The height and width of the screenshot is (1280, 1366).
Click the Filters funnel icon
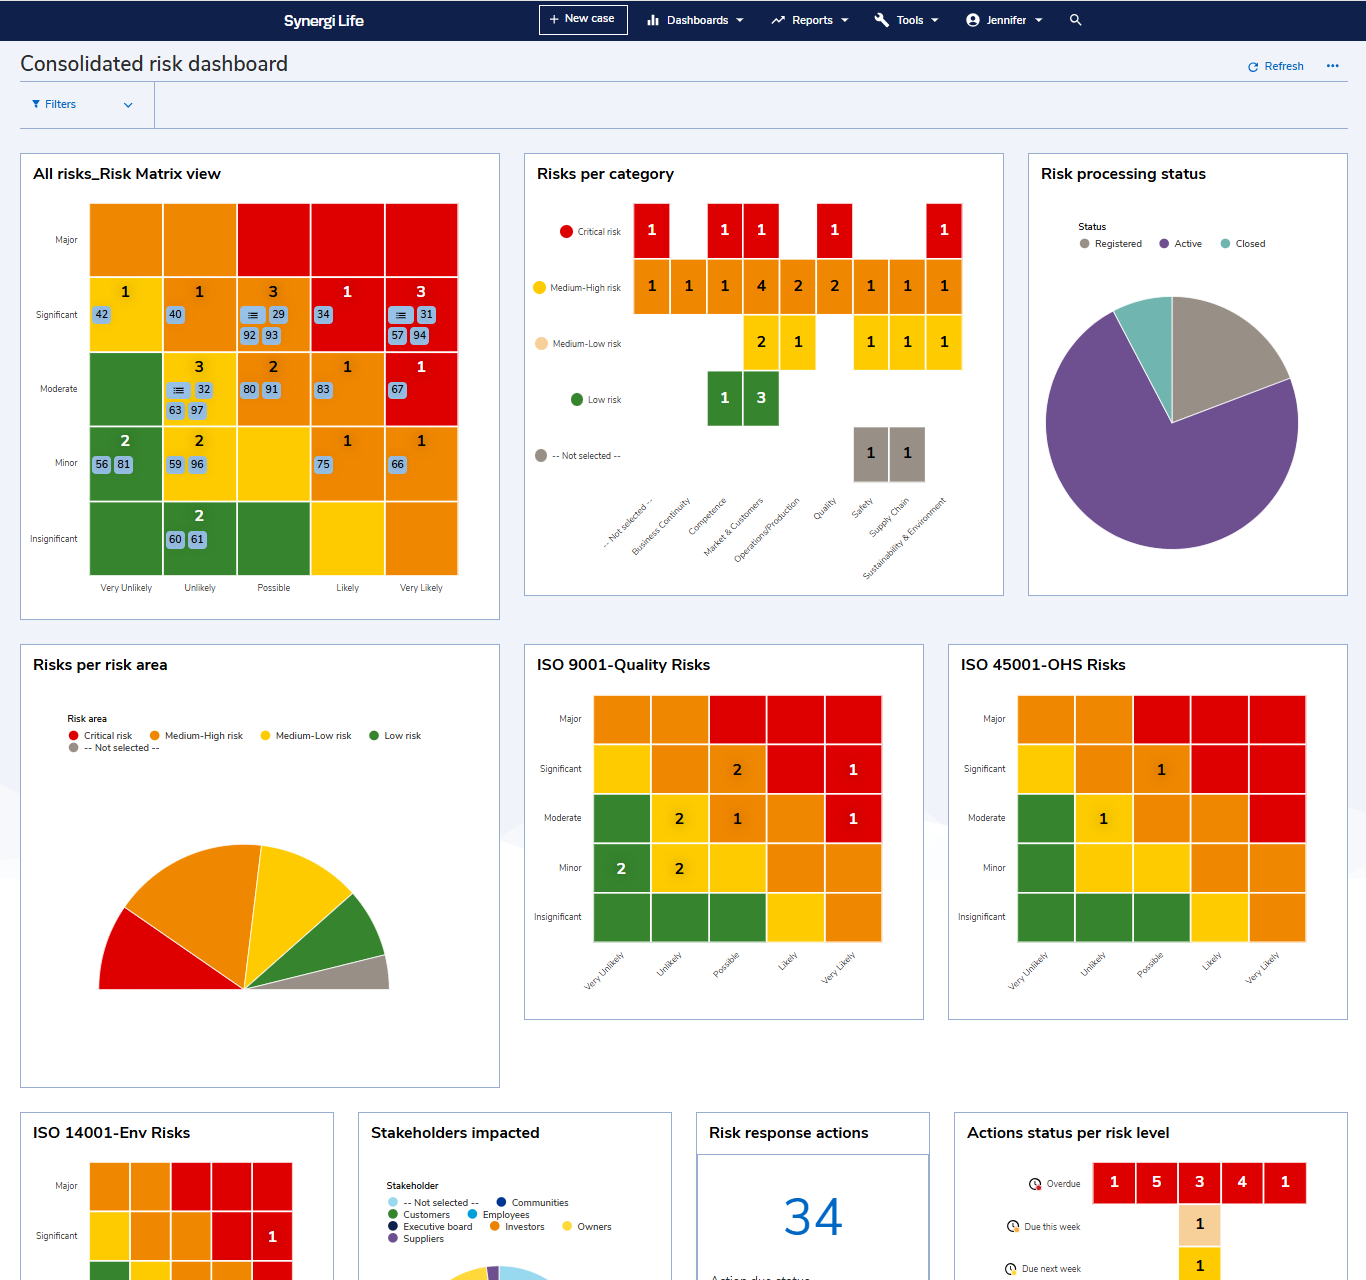click(38, 104)
